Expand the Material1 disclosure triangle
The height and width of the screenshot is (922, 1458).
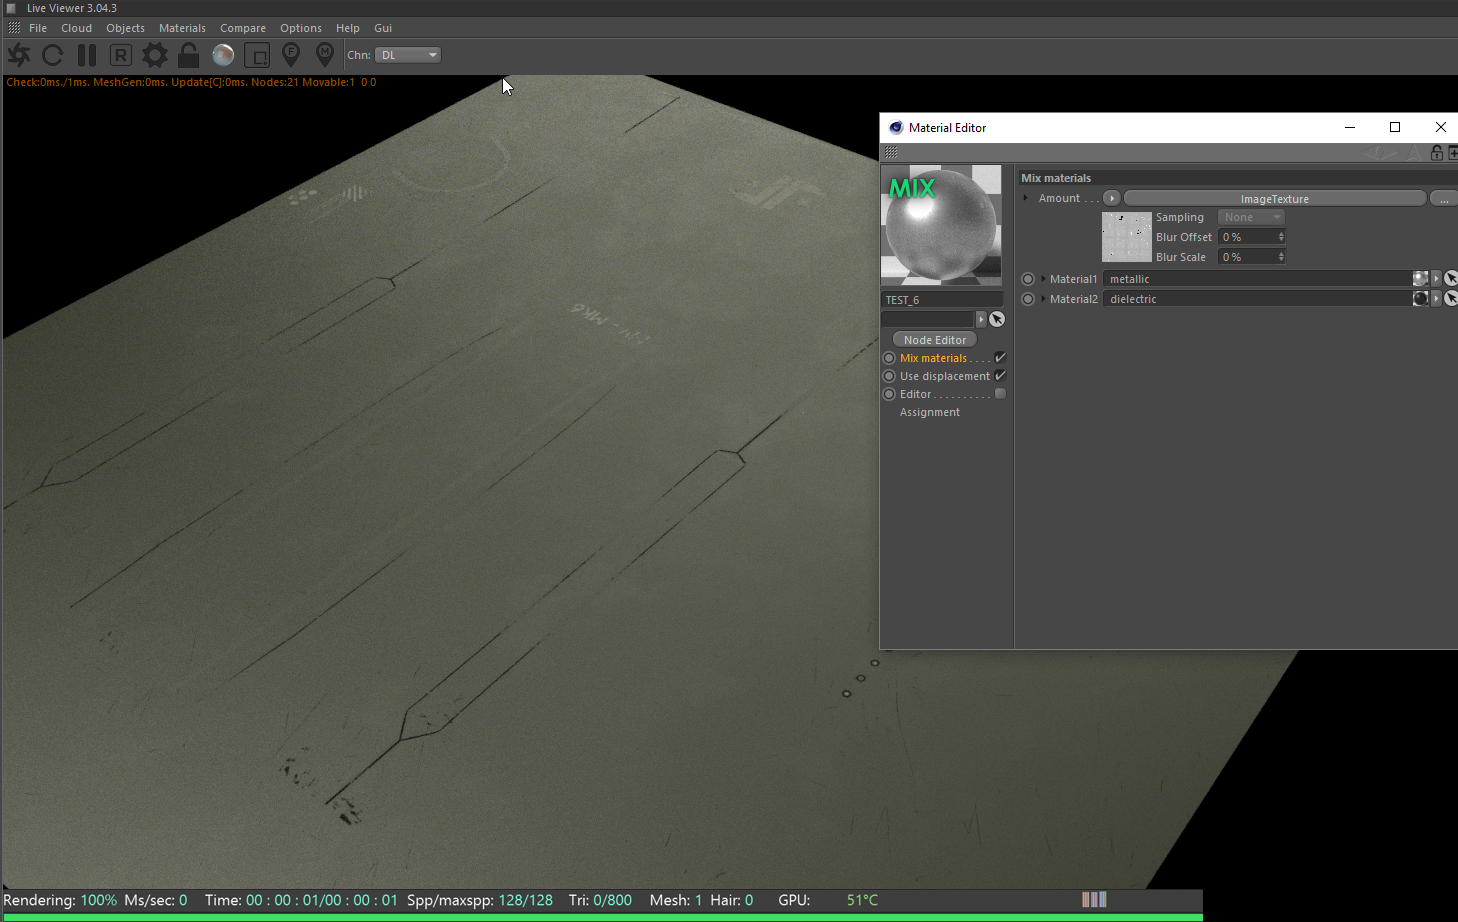pyautogui.click(x=1043, y=279)
